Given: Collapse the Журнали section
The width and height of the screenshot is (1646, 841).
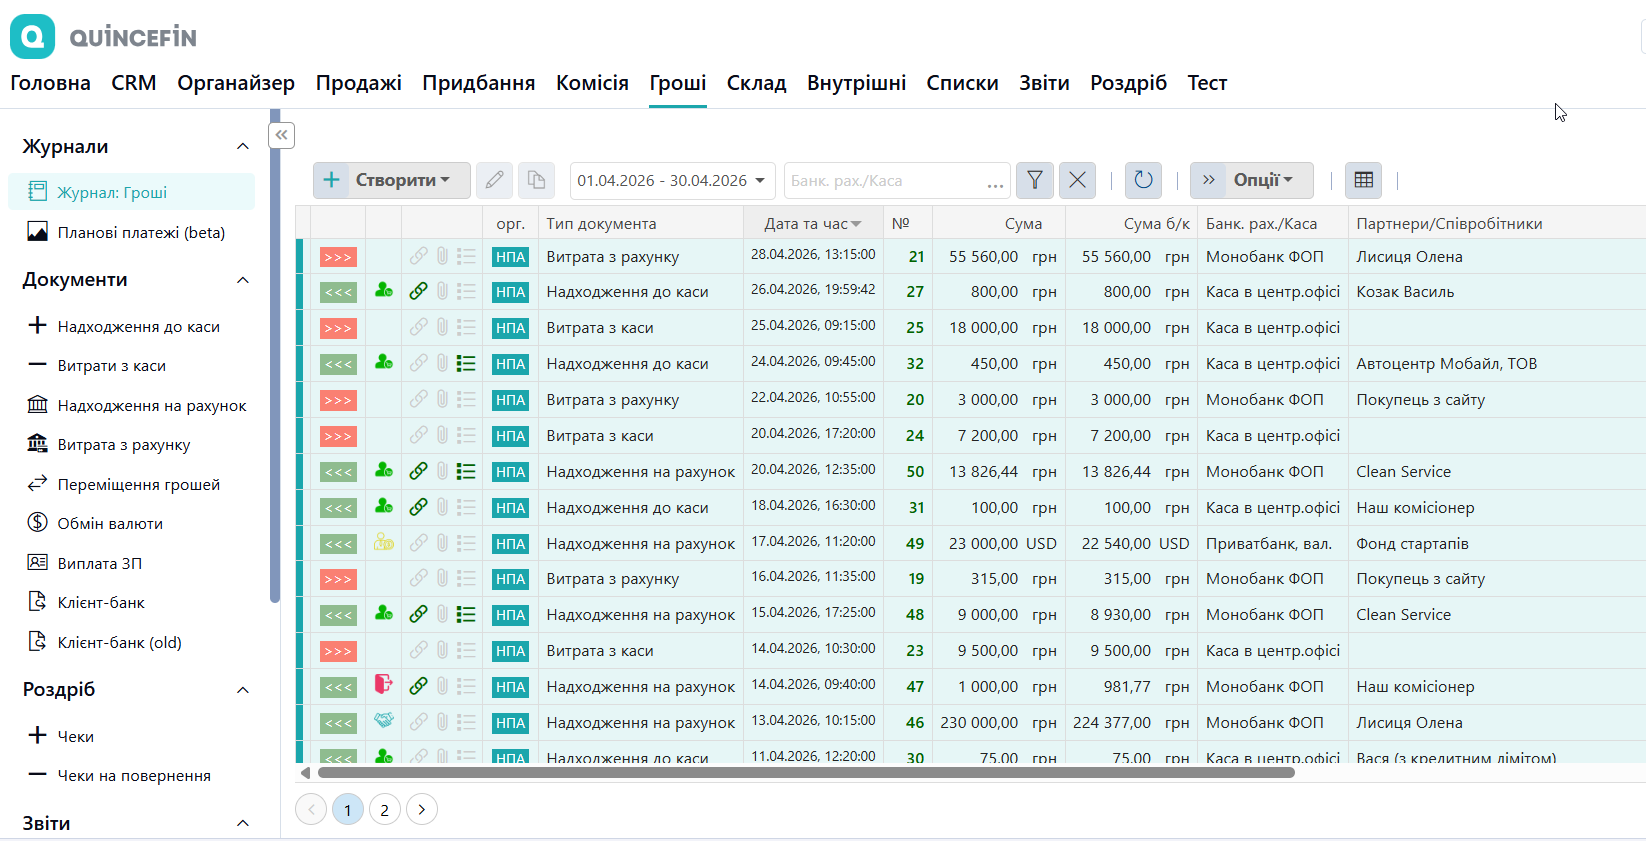Looking at the screenshot, I should (x=243, y=147).
